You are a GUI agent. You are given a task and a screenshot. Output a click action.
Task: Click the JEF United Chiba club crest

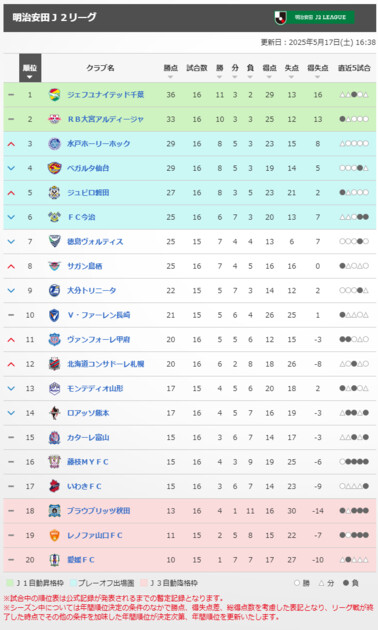54,95
